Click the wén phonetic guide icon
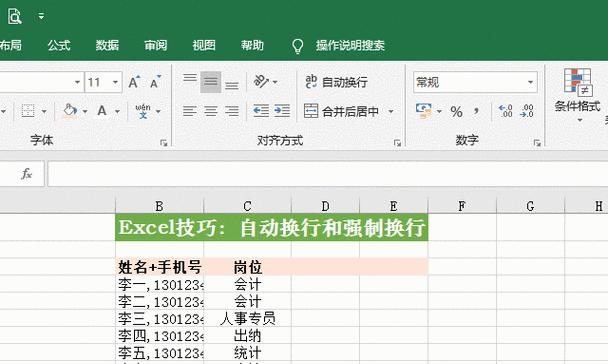Viewport: 608px width, 364px height. (x=143, y=111)
